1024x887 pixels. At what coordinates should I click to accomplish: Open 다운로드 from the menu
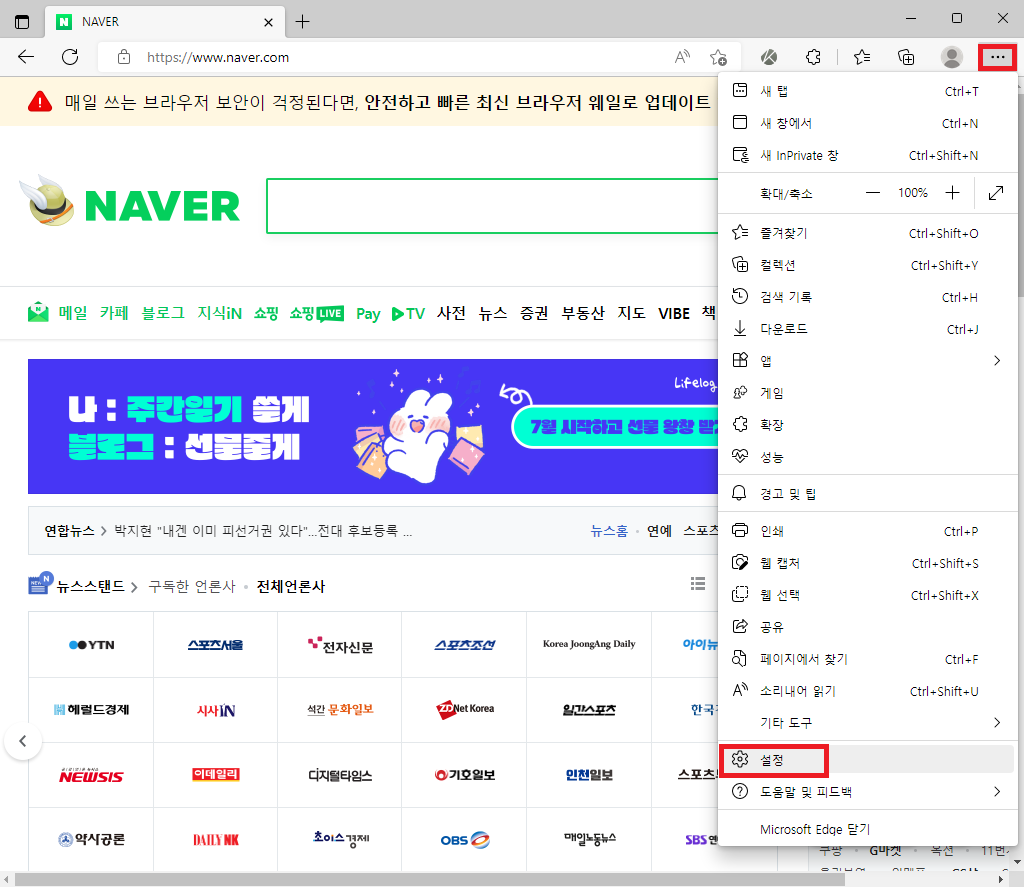click(x=867, y=329)
